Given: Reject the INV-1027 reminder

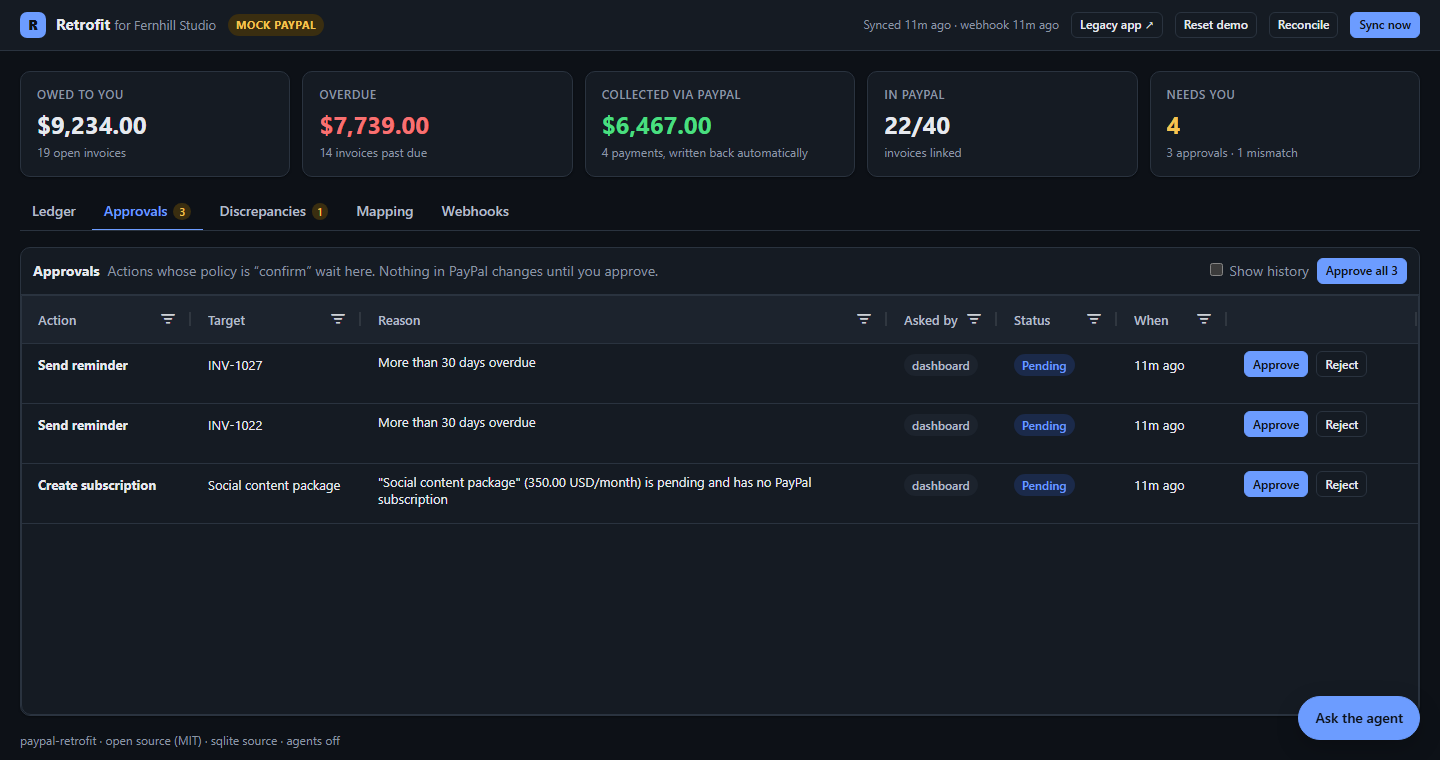Looking at the screenshot, I should click(1341, 365).
